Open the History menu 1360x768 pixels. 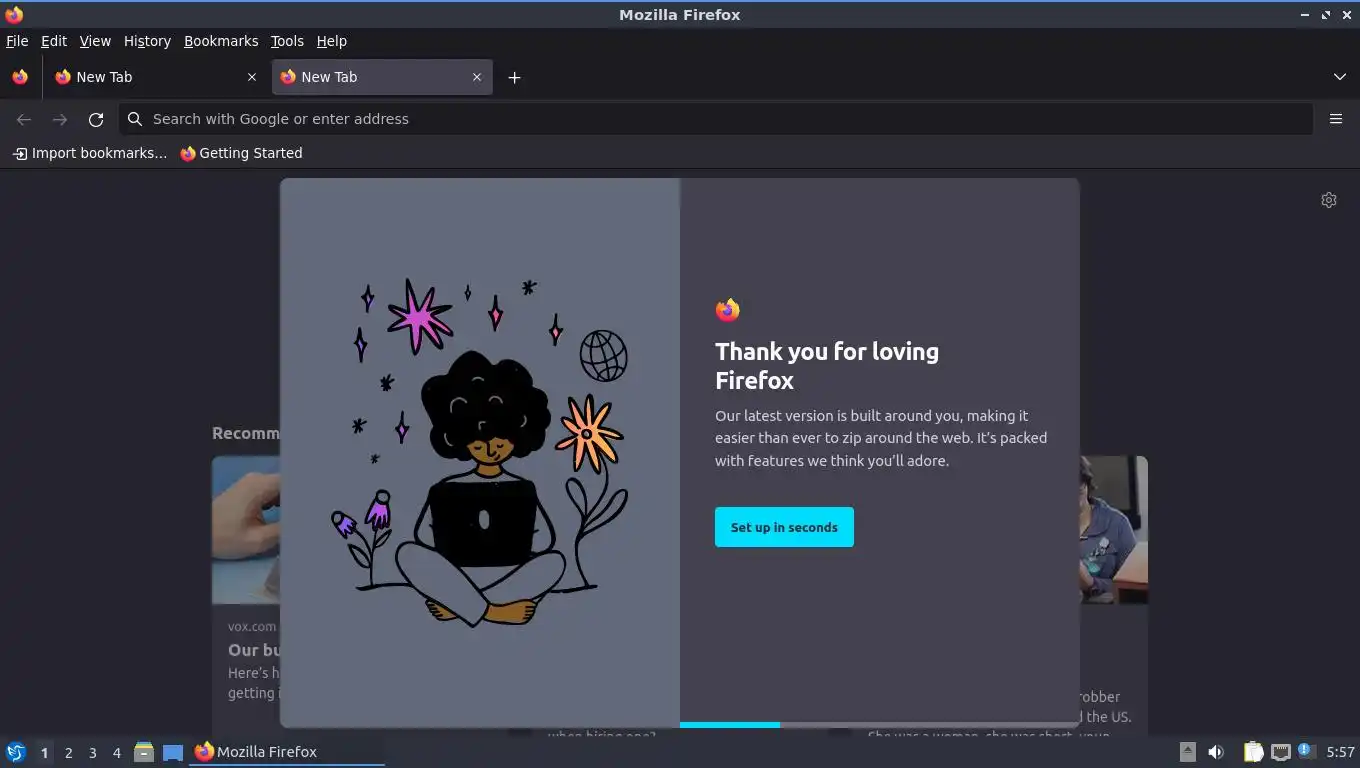pyautogui.click(x=147, y=41)
